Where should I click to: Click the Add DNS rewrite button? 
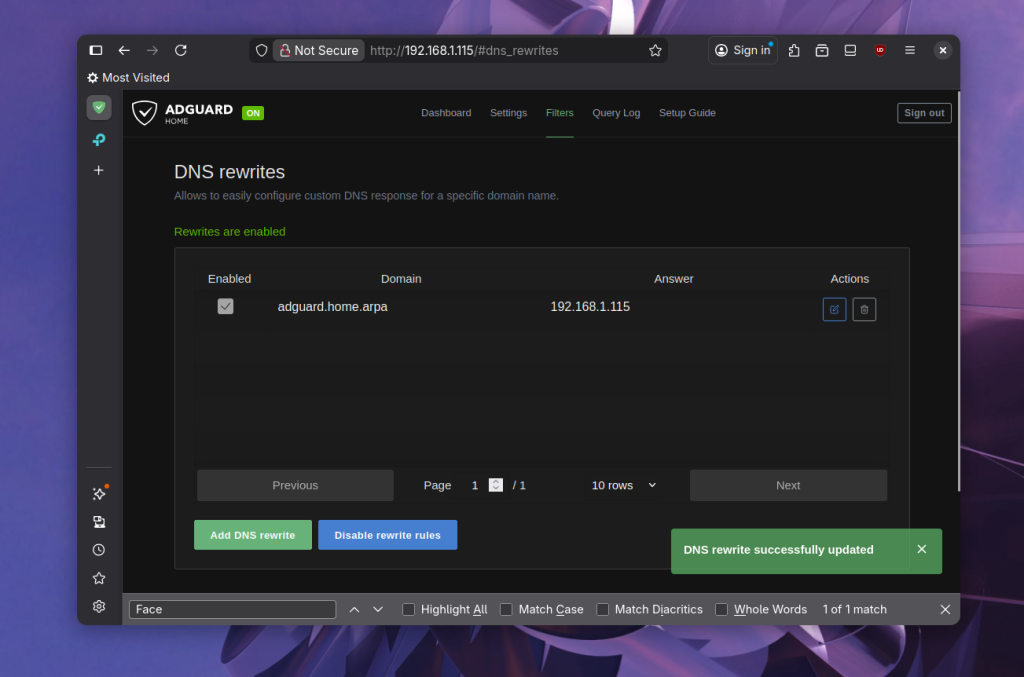253,535
